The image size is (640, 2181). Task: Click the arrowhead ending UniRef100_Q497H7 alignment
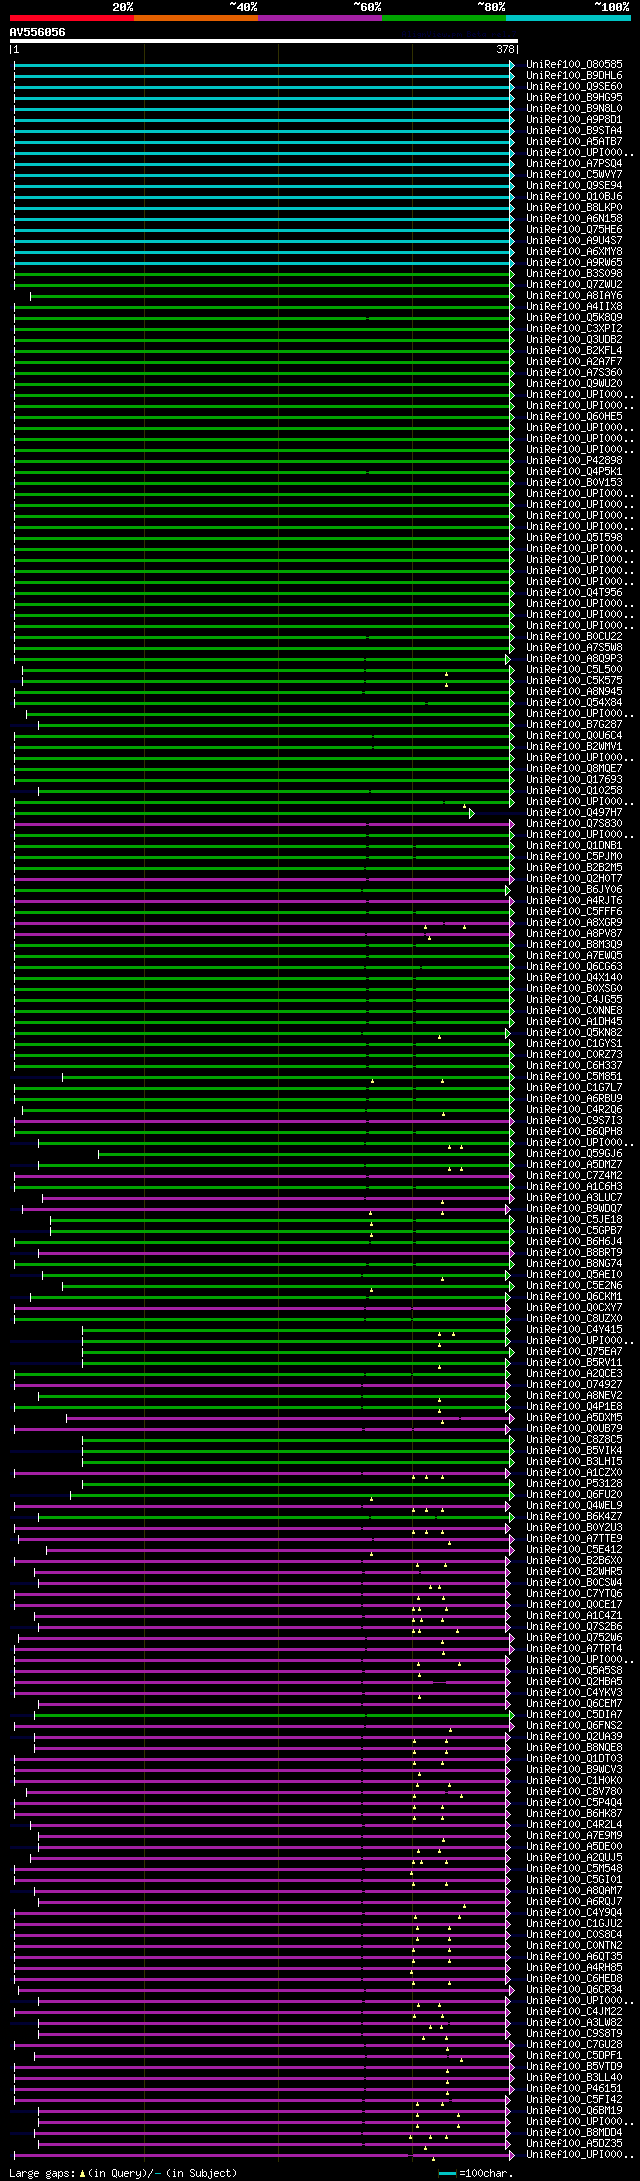[x=472, y=813]
